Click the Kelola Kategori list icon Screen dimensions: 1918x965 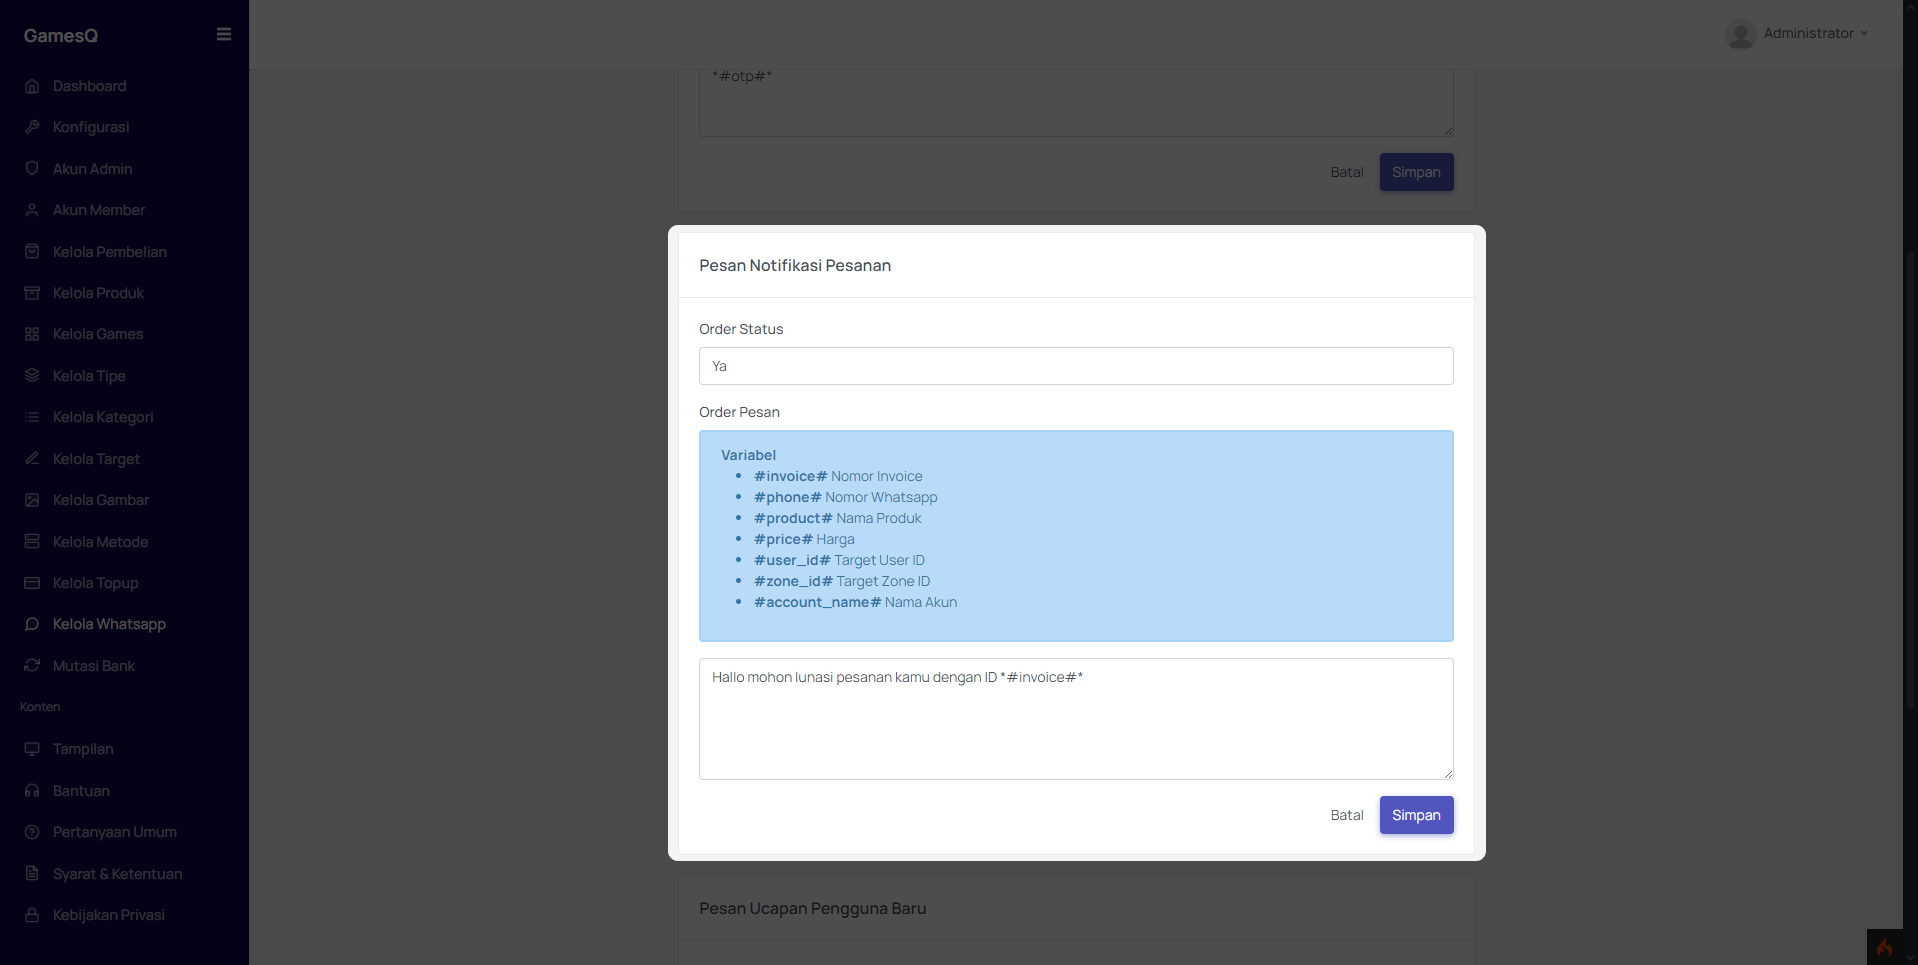coord(32,417)
